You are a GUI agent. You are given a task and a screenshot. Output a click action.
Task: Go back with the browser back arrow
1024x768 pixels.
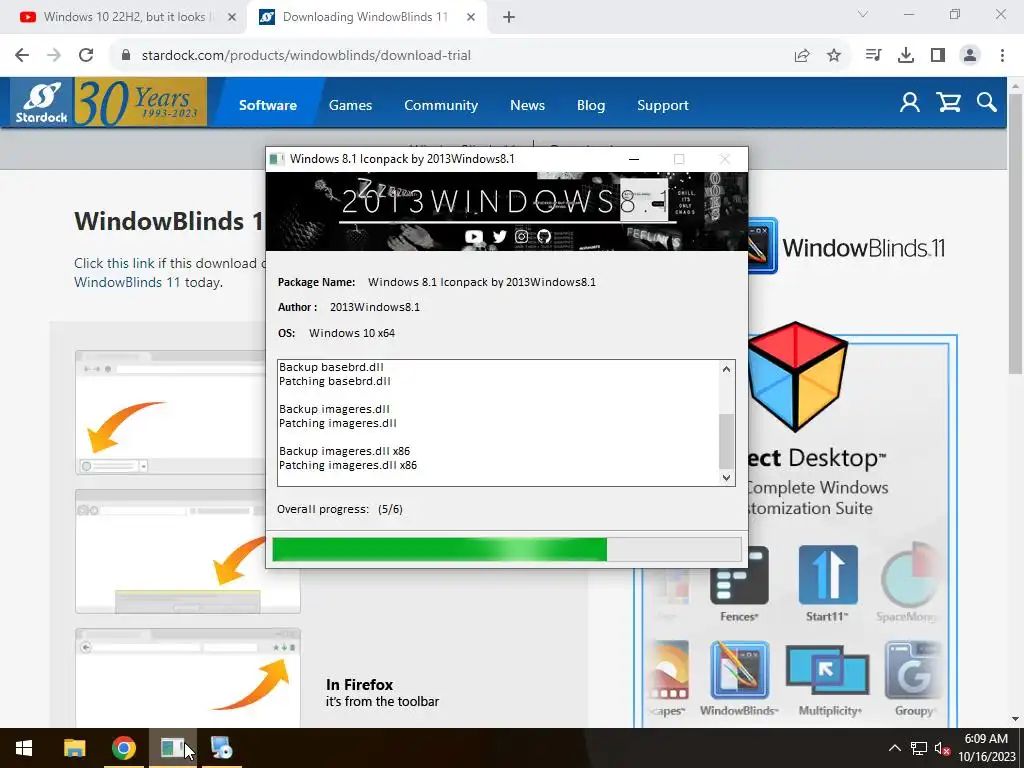click(x=22, y=56)
